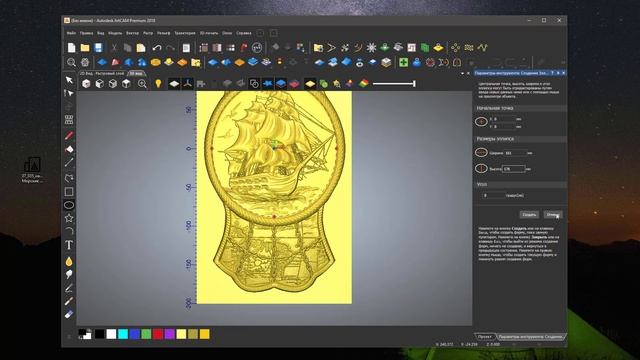Pick the yellow droplet fill tool

coord(69,261)
